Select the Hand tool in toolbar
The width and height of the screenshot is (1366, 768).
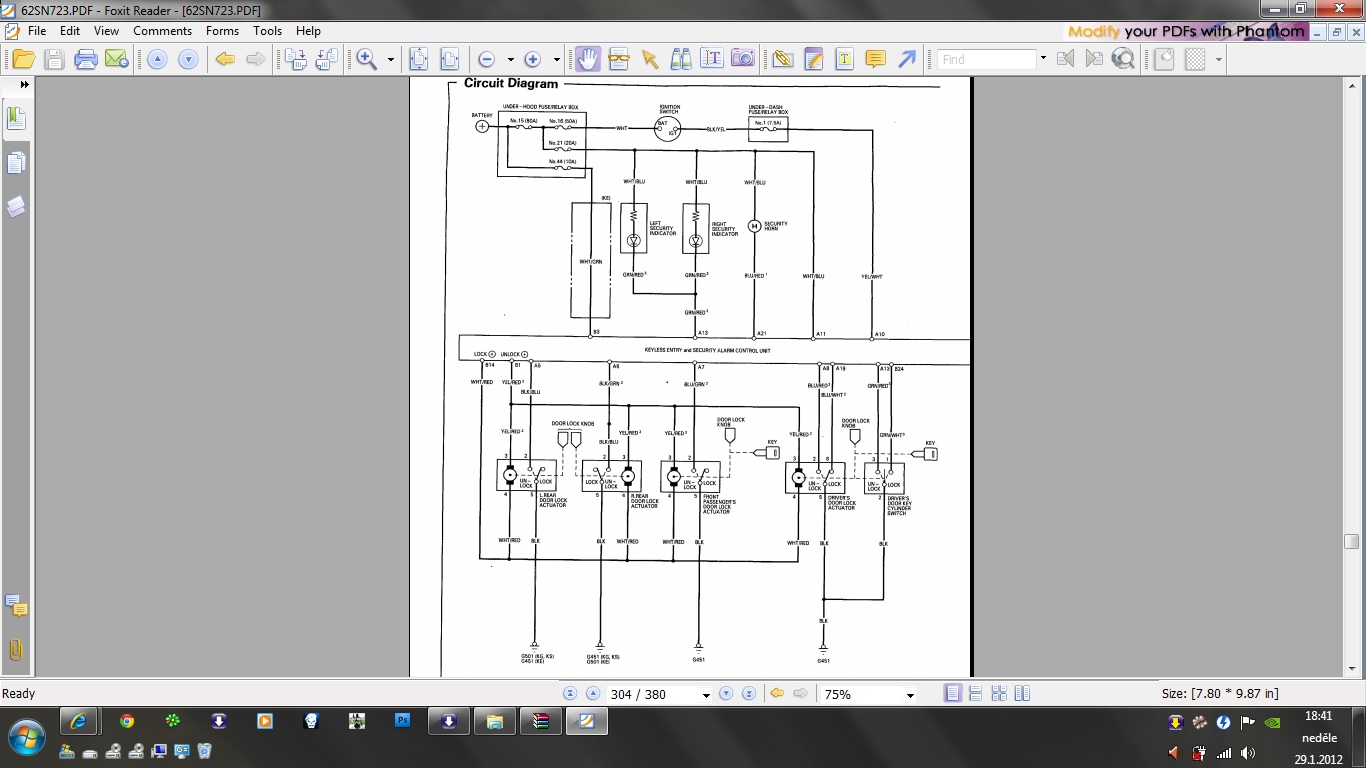coord(588,59)
